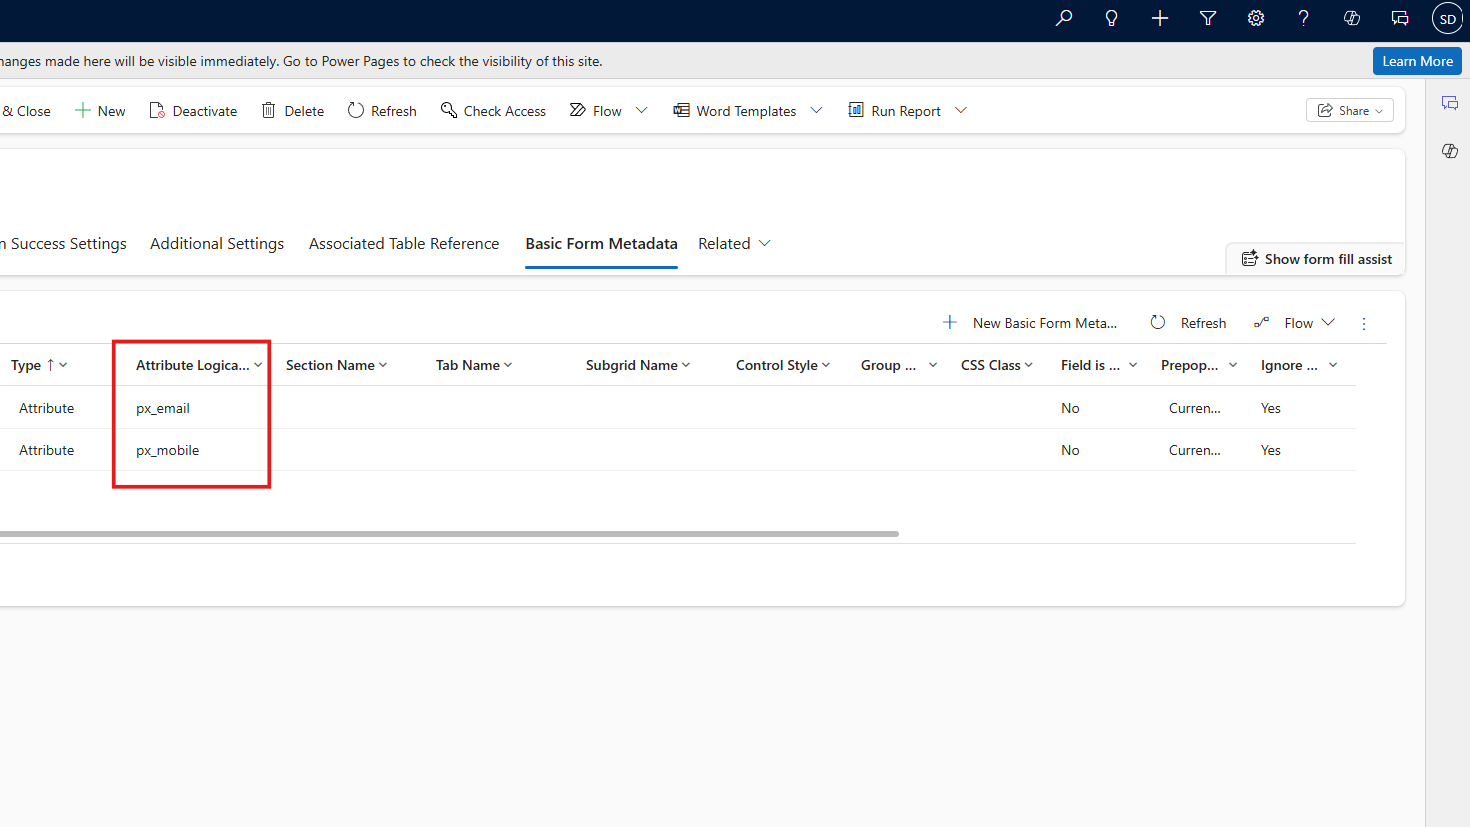1470x827 pixels.
Task: Open the advanced filter funnel icon
Action: tap(1208, 18)
